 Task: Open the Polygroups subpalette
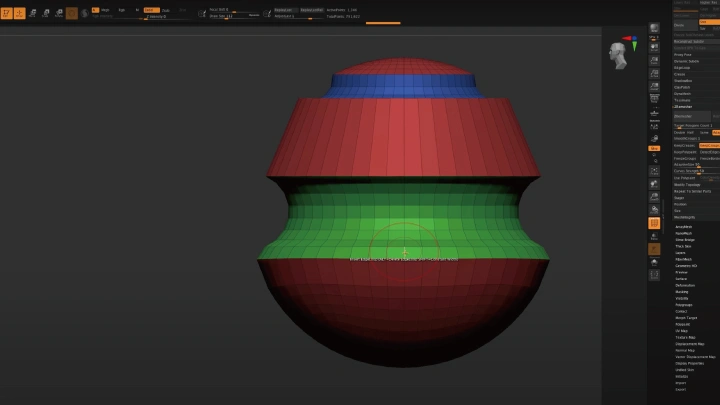click(x=684, y=305)
